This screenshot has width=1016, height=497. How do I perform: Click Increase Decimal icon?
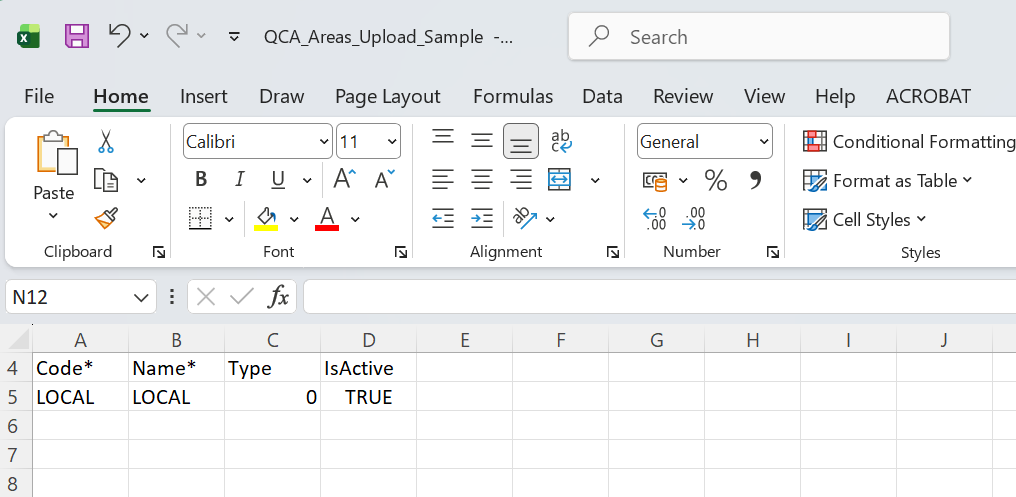tap(655, 219)
